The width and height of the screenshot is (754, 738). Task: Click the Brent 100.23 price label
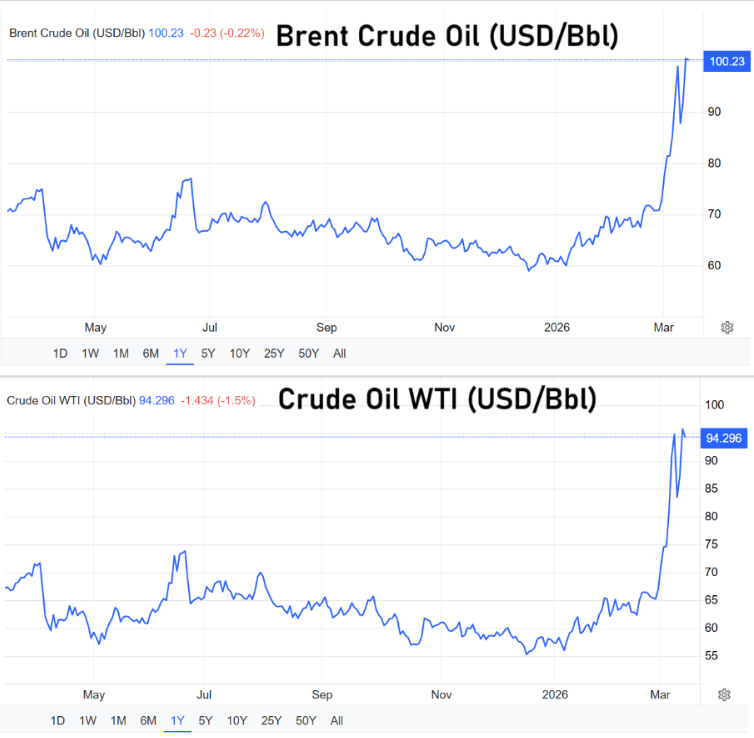(x=726, y=61)
